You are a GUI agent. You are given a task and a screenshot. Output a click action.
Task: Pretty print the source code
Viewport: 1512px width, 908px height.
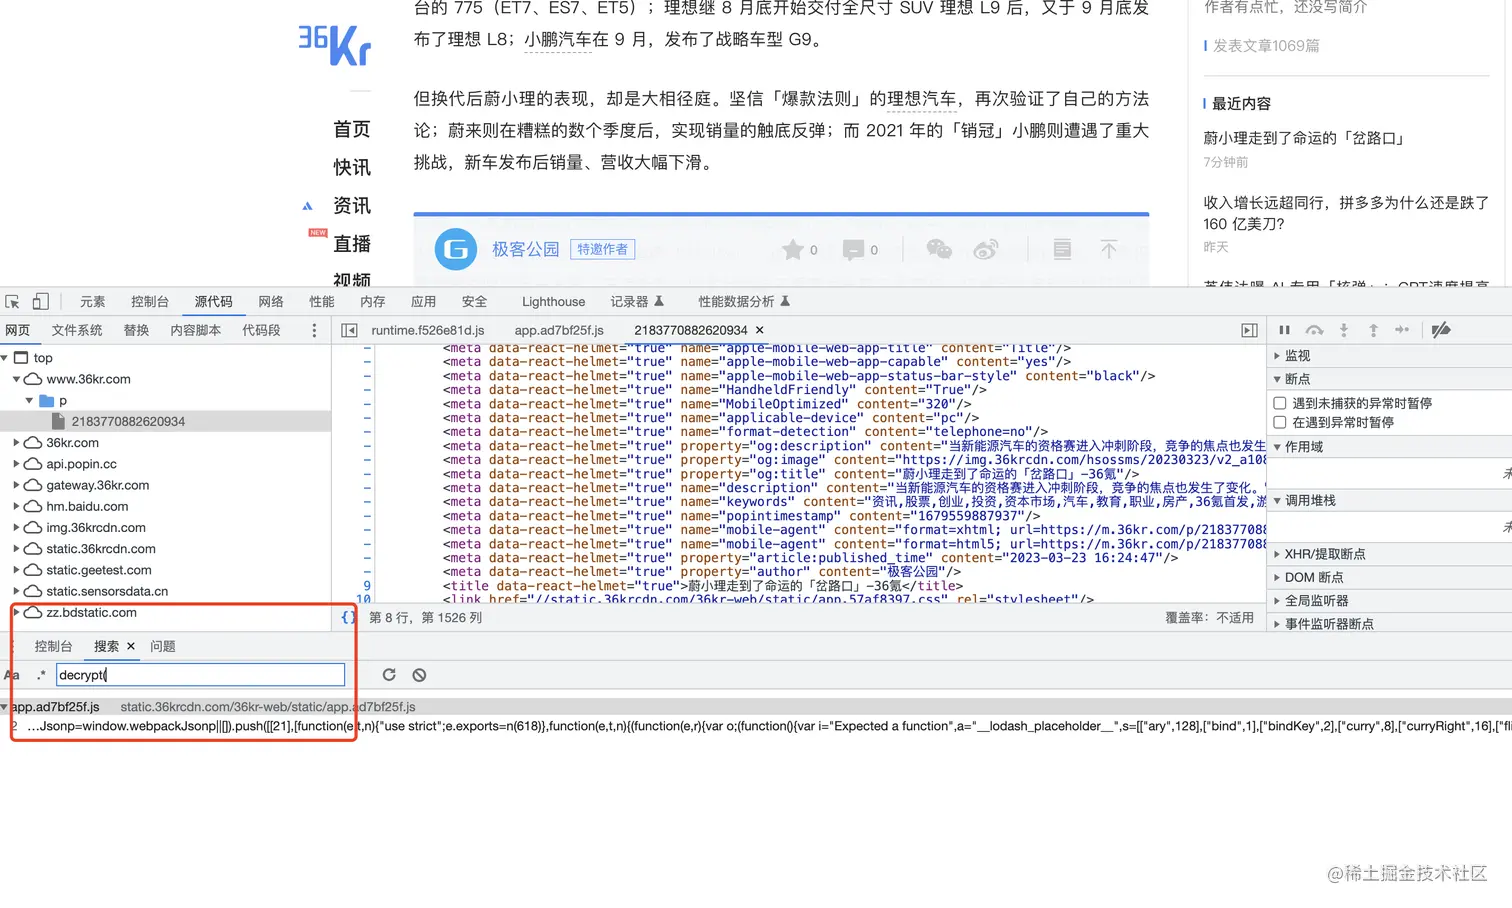[348, 617]
